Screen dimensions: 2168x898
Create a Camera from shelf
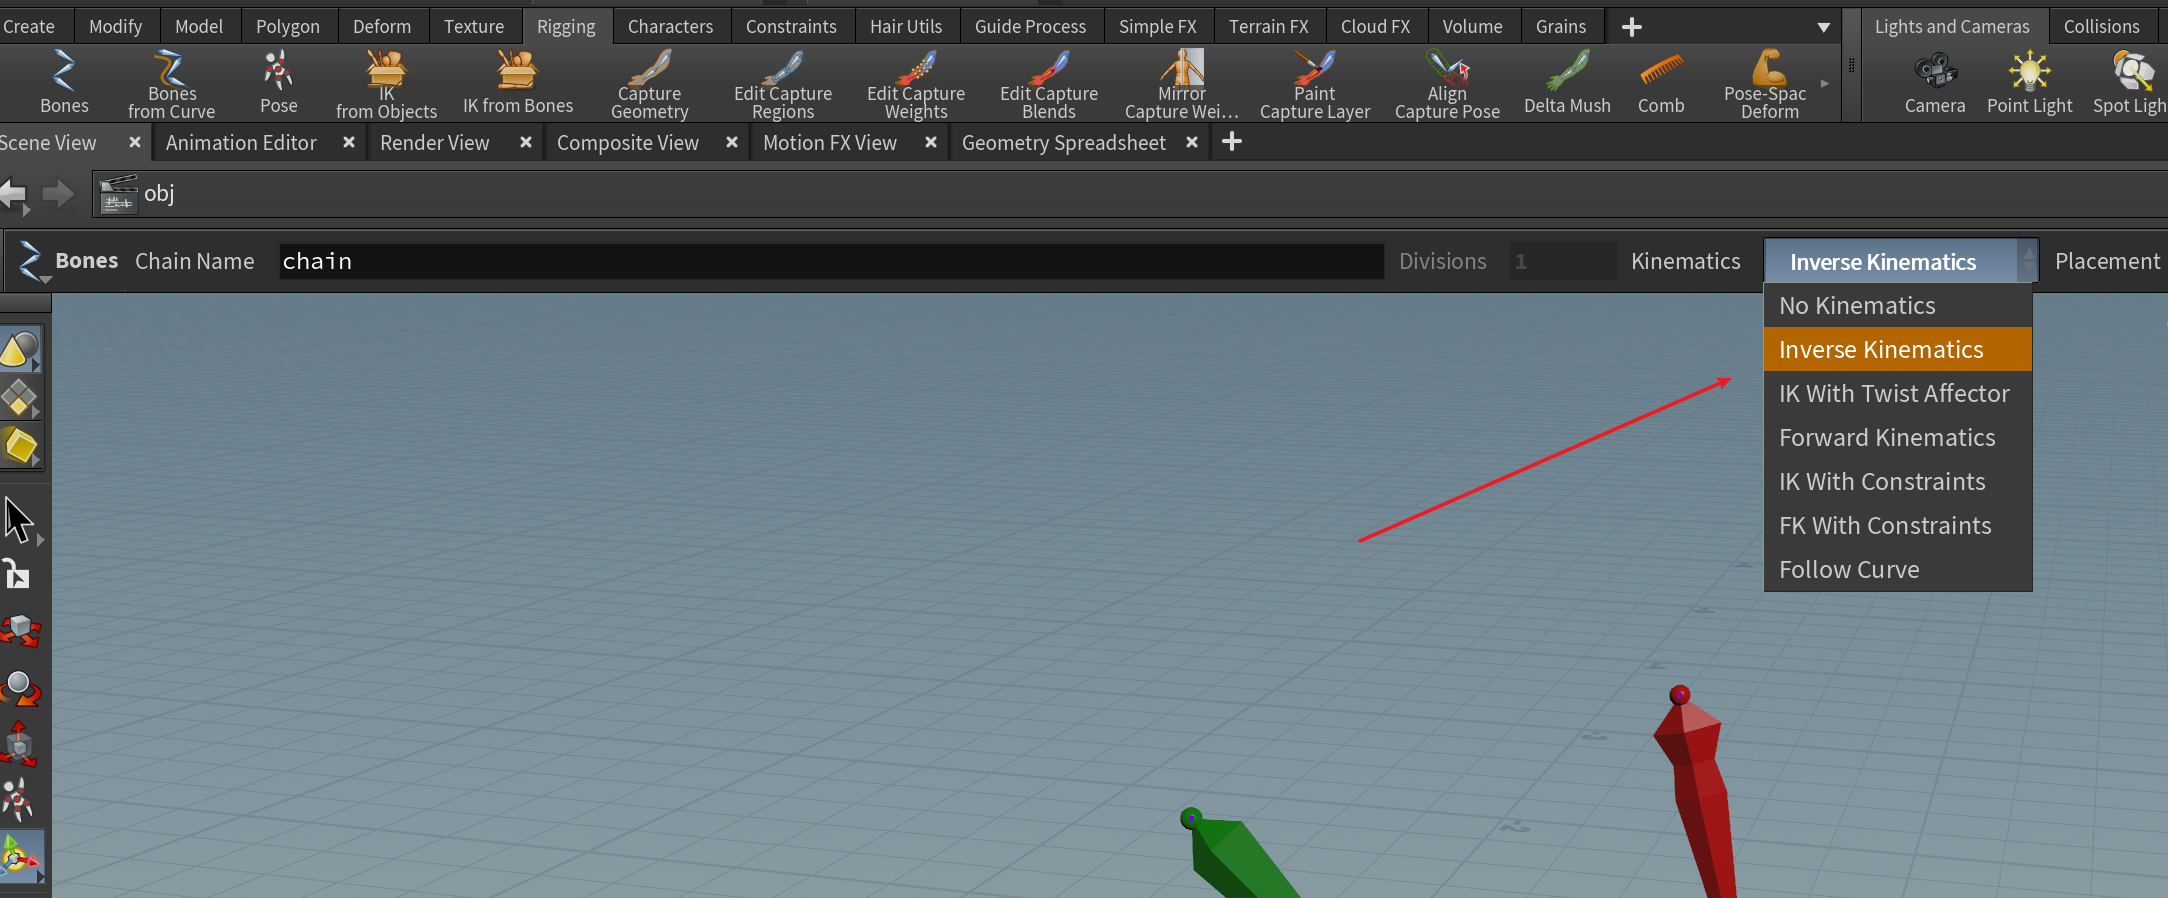coord(1935,83)
